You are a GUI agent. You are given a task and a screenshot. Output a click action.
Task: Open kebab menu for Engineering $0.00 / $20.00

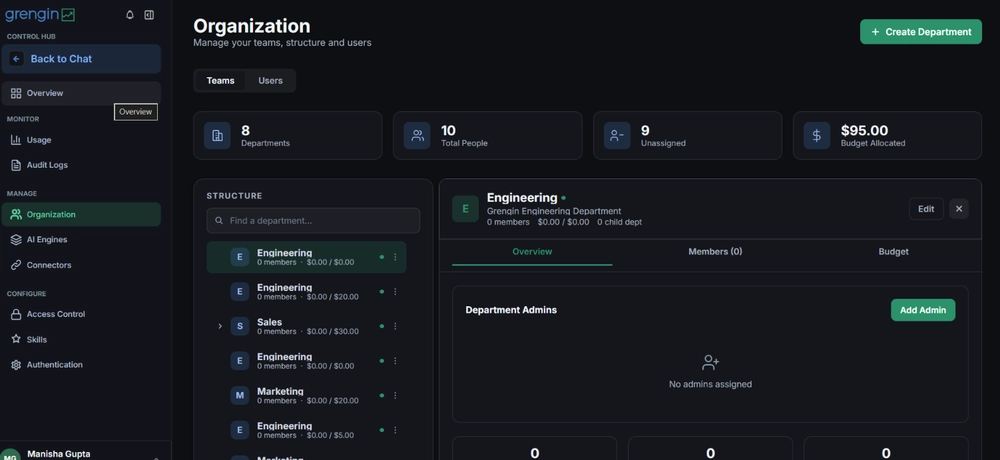coord(395,292)
